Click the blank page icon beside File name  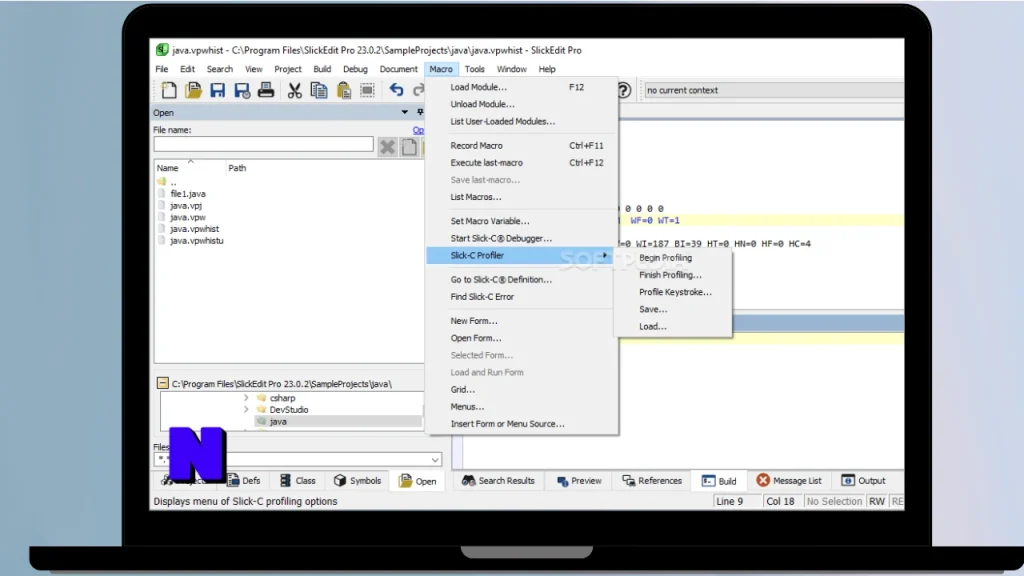(409, 146)
